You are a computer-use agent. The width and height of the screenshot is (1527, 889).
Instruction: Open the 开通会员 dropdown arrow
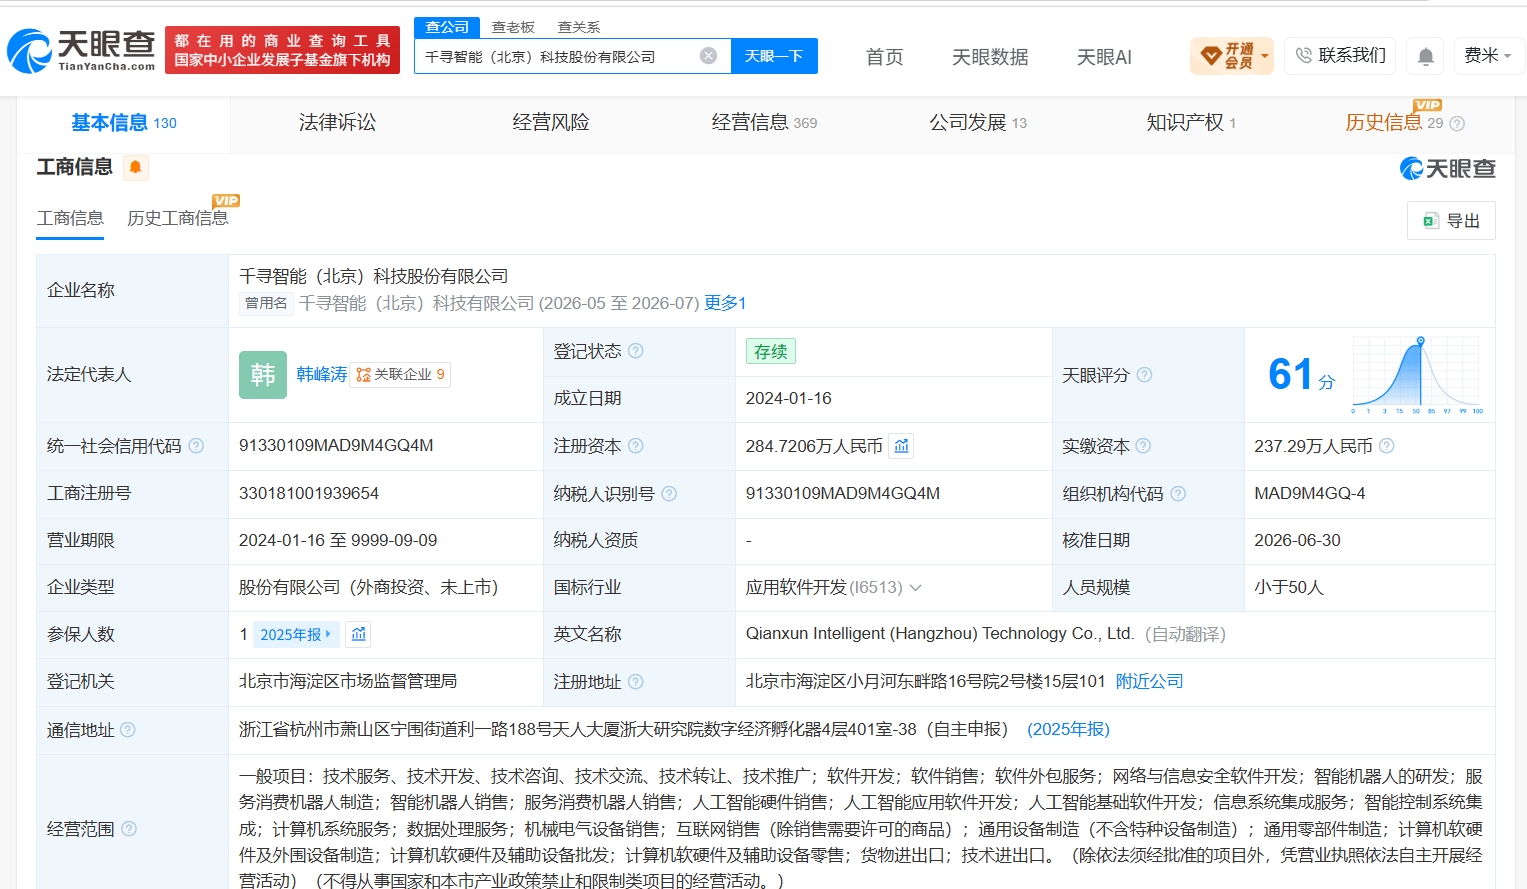click(x=1265, y=56)
